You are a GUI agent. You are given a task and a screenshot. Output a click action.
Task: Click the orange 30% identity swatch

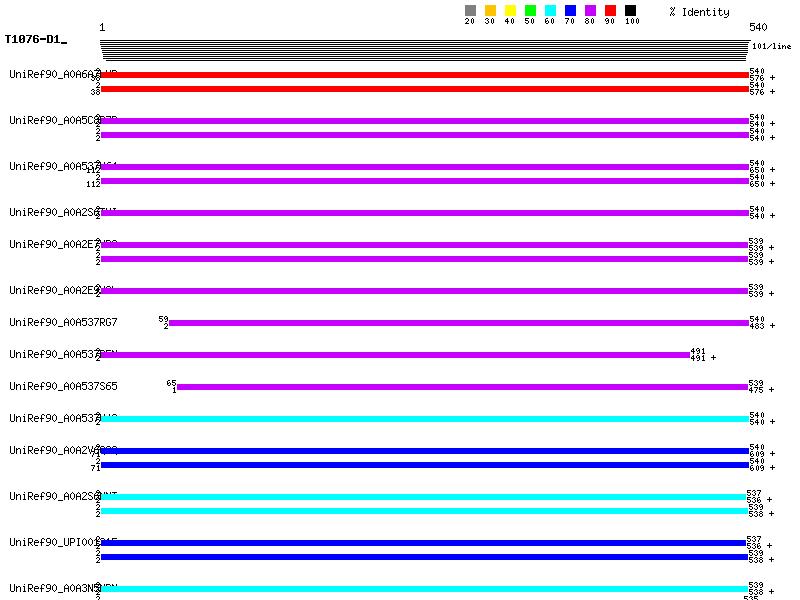click(x=490, y=11)
